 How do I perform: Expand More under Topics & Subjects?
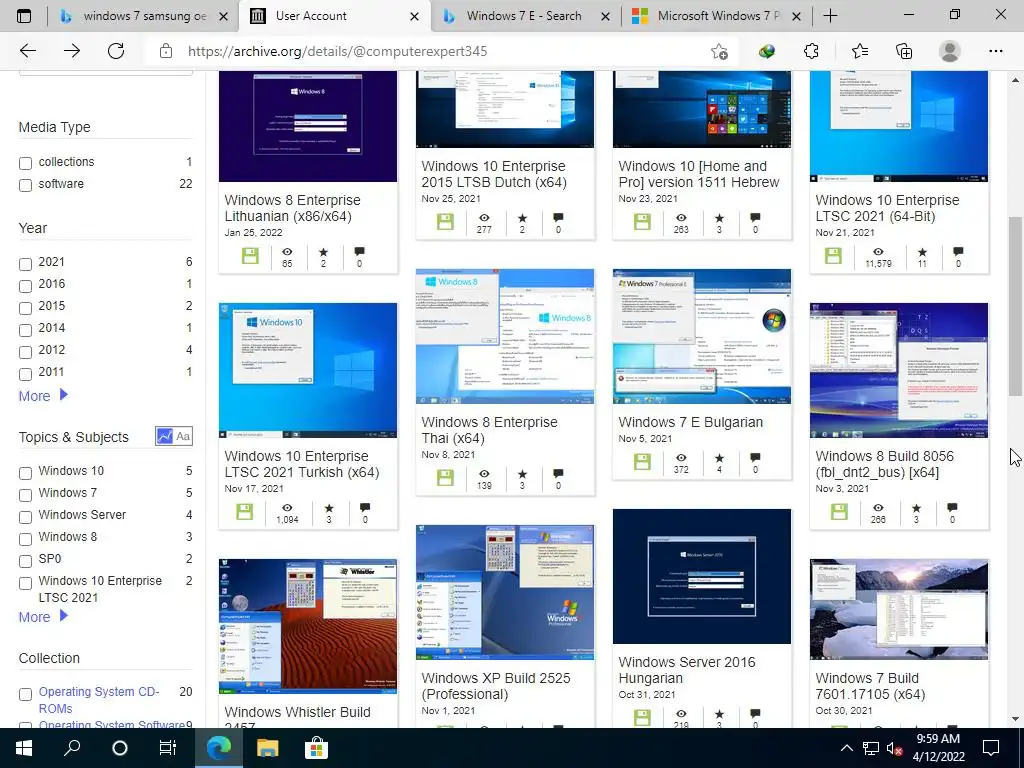[x=43, y=616]
